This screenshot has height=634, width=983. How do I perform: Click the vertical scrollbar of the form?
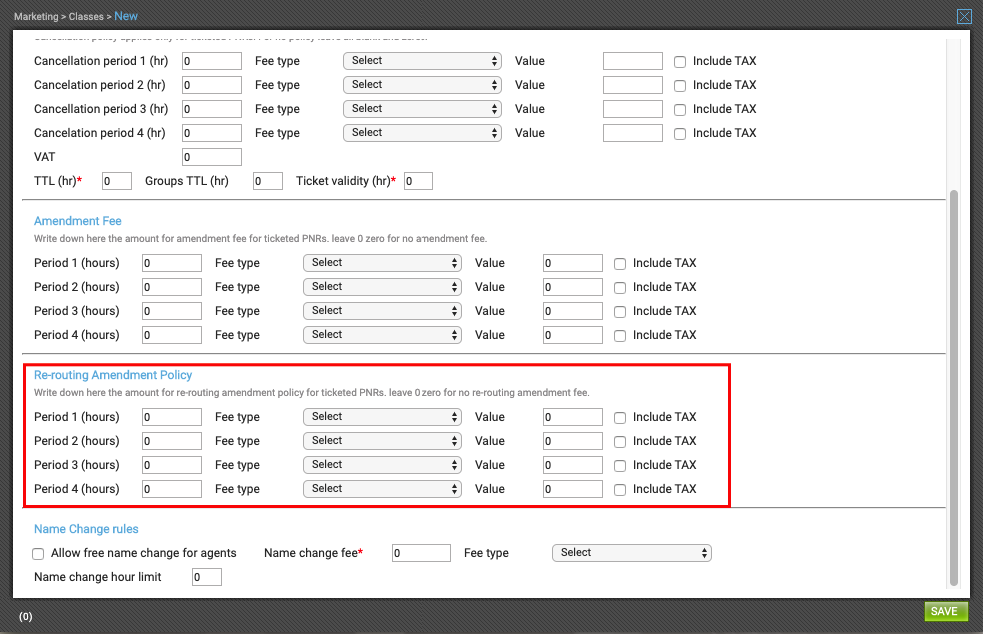click(954, 388)
